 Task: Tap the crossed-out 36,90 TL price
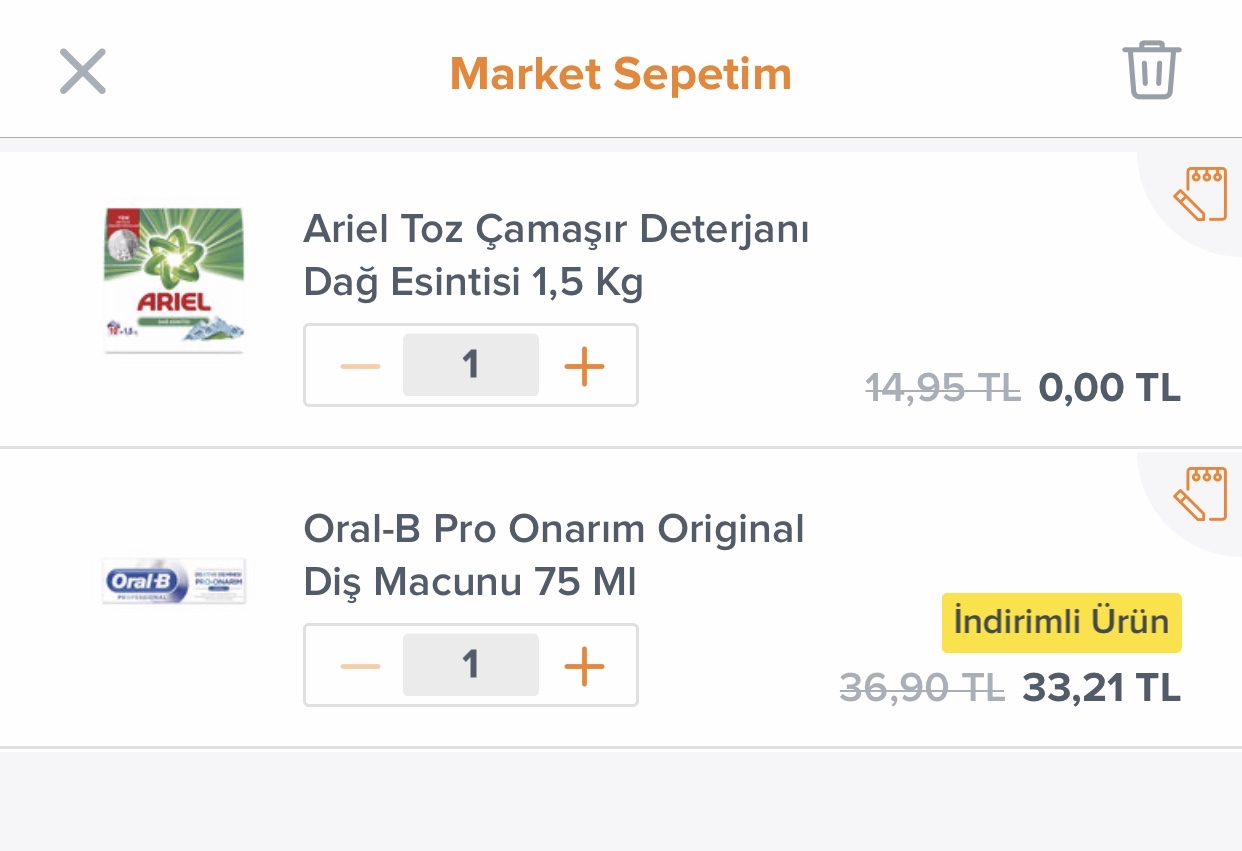pyautogui.click(x=922, y=688)
